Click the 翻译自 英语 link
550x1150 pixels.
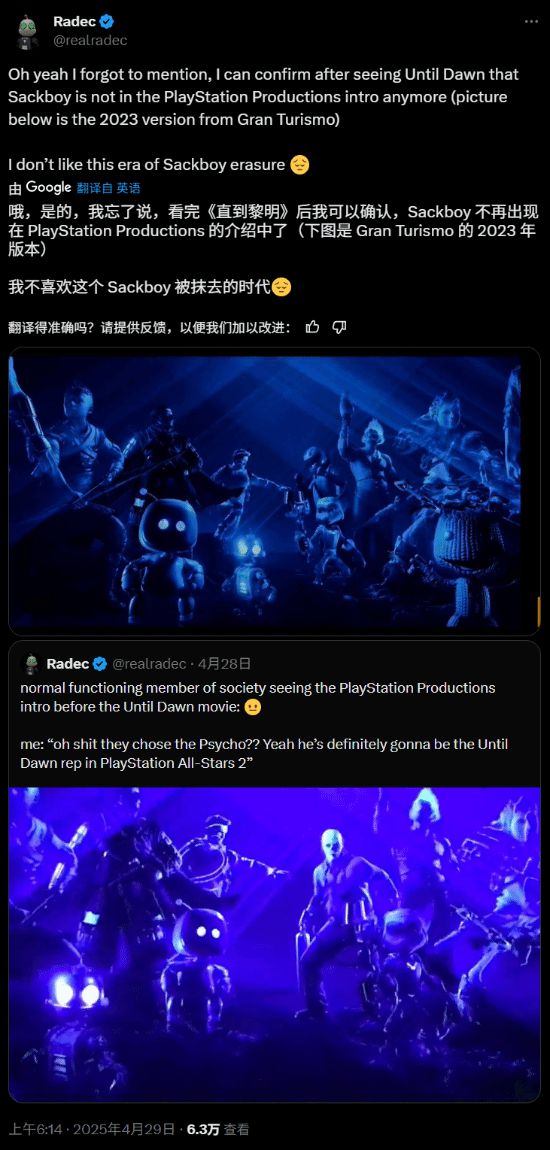109,188
